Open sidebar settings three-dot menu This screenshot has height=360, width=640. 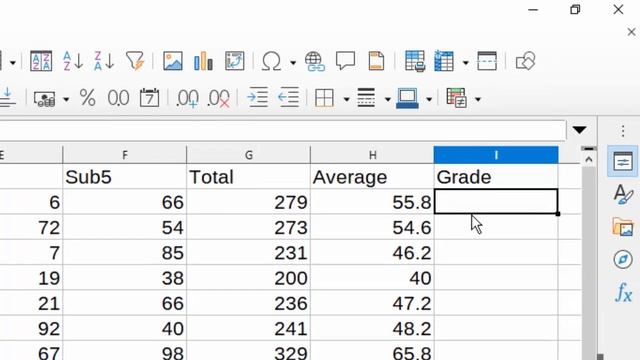coord(623,131)
